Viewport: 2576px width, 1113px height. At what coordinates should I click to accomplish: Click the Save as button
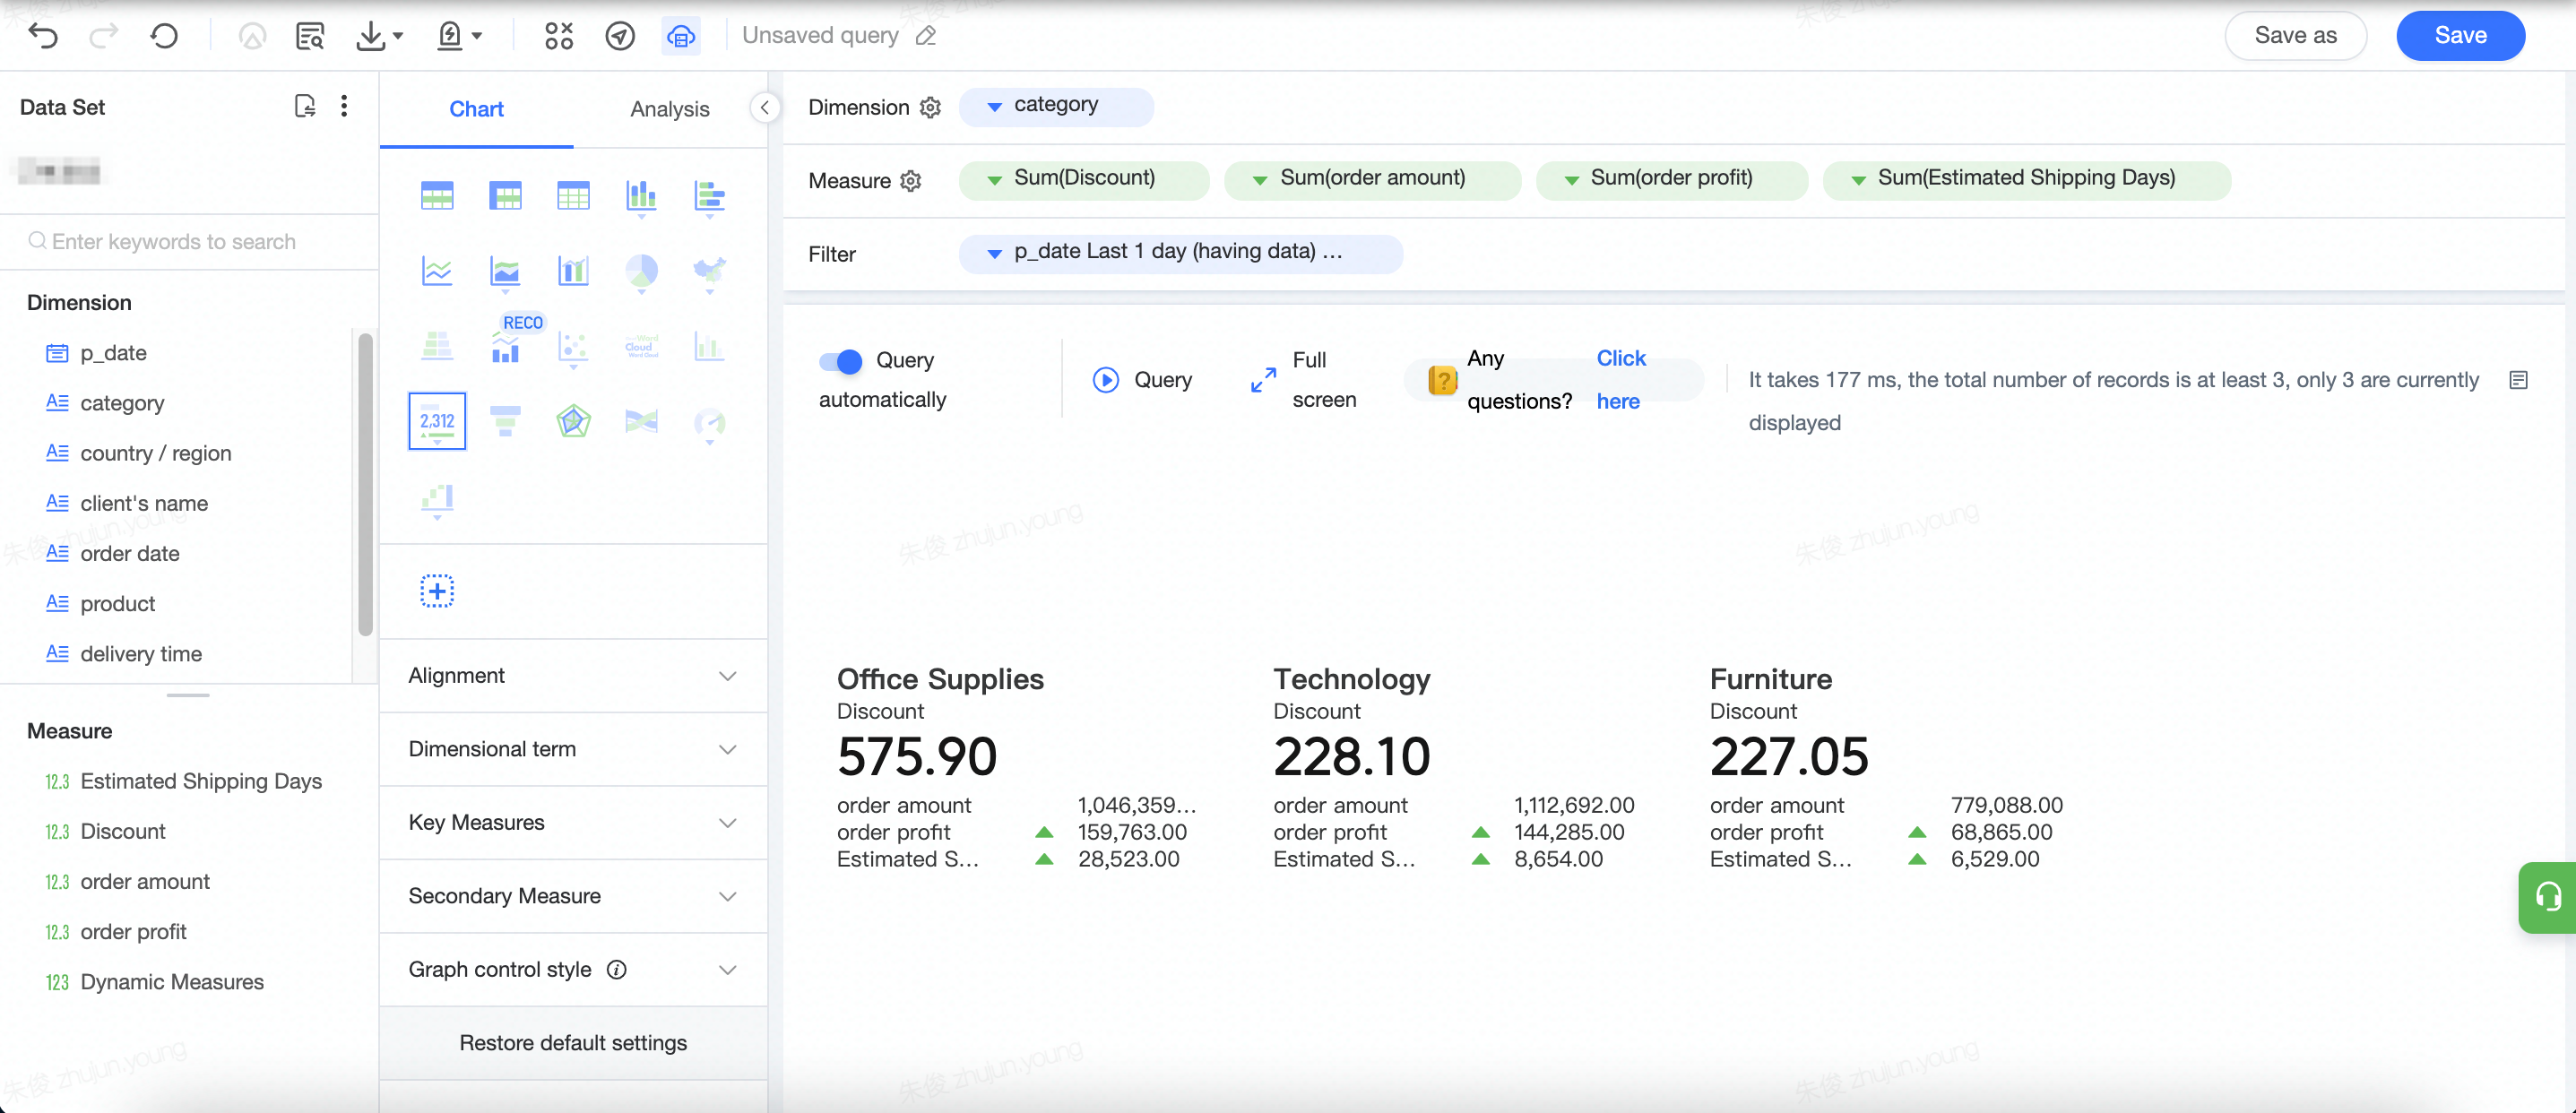coord(2295,36)
